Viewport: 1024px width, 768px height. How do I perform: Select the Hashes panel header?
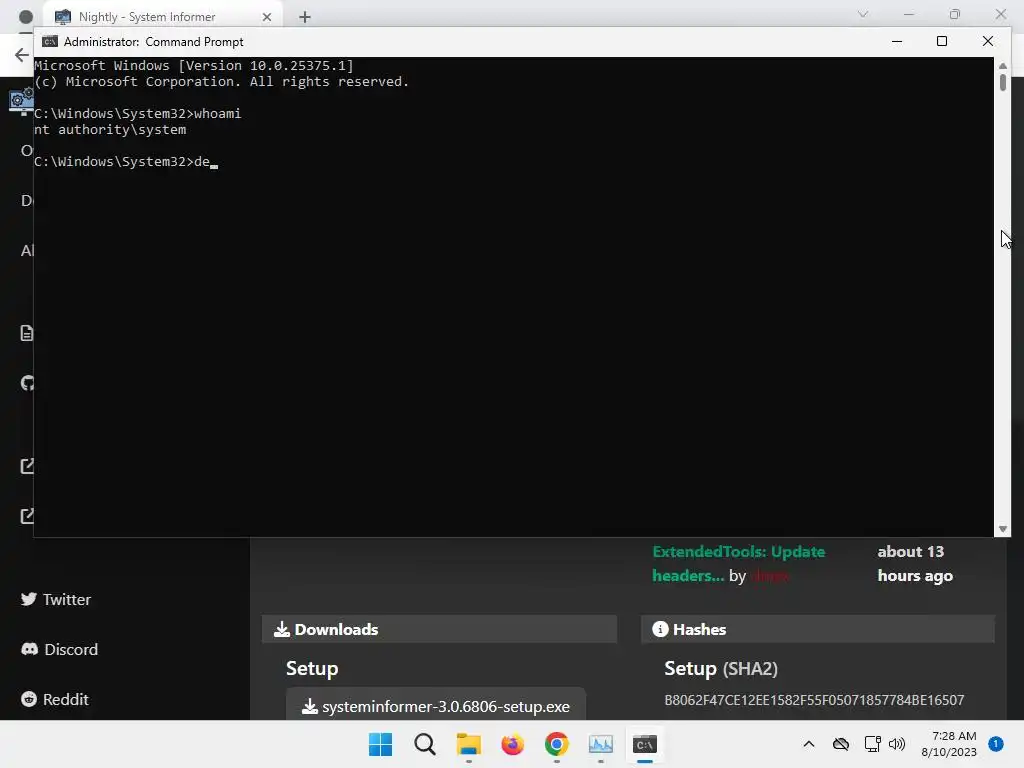tap(818, 629)
